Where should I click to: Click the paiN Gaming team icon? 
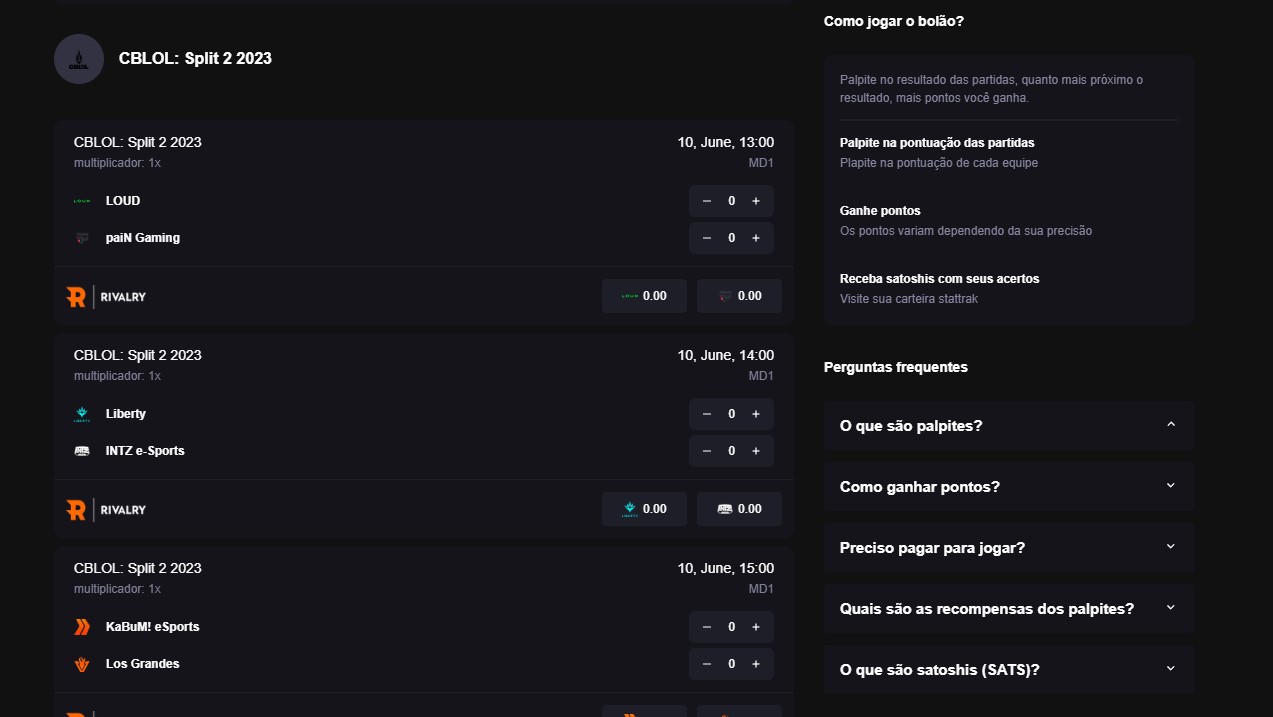click(81, 237)
